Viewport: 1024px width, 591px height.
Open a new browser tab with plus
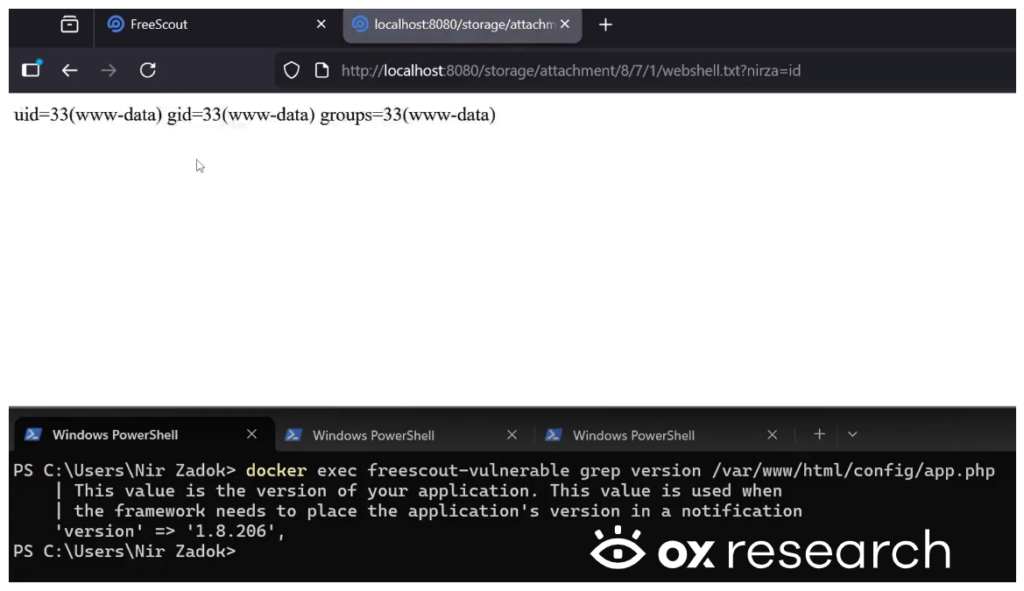tap(605, 24)
